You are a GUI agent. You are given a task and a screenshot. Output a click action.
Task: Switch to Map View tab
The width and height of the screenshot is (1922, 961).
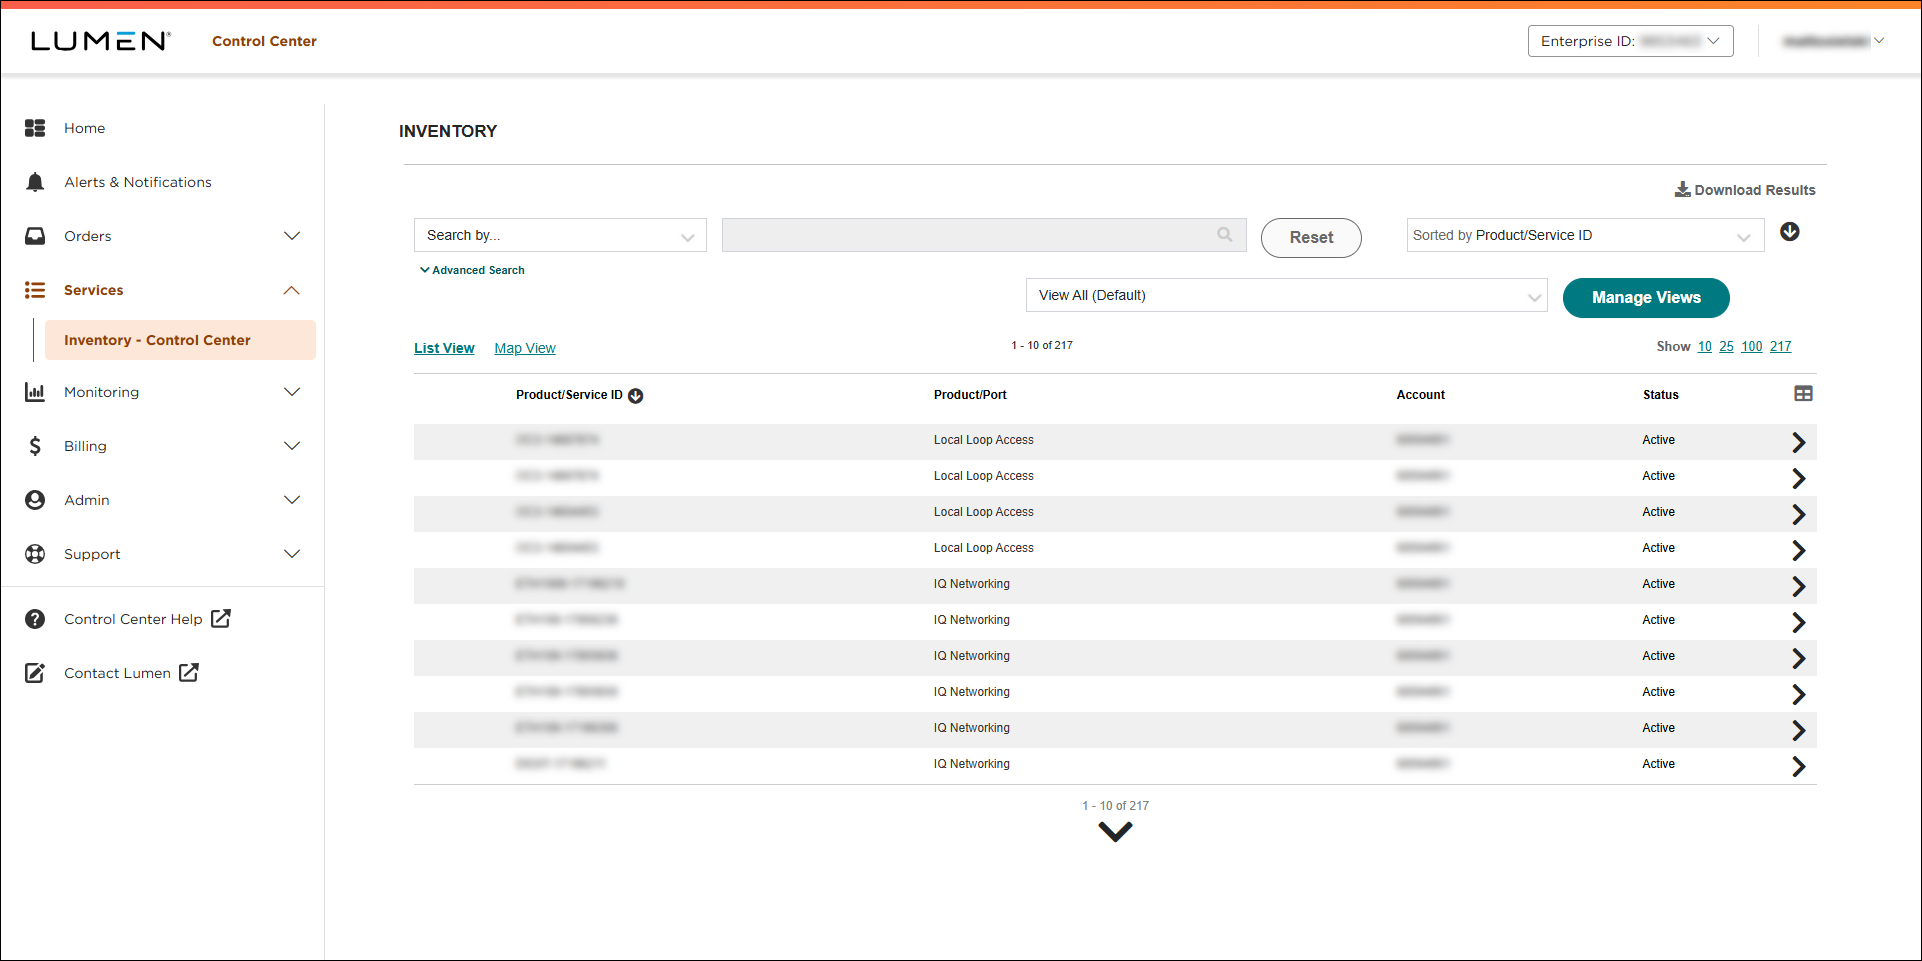coord(524,348)
